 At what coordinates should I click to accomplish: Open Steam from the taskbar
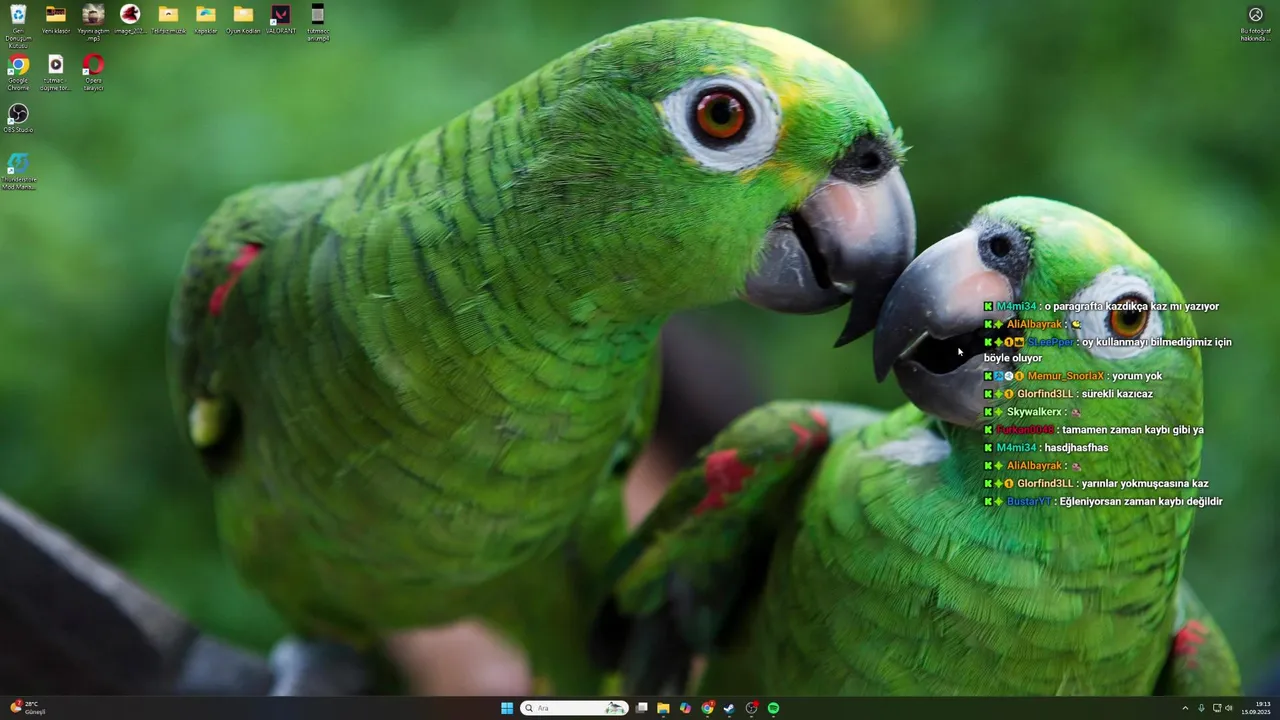click(729, 708)
